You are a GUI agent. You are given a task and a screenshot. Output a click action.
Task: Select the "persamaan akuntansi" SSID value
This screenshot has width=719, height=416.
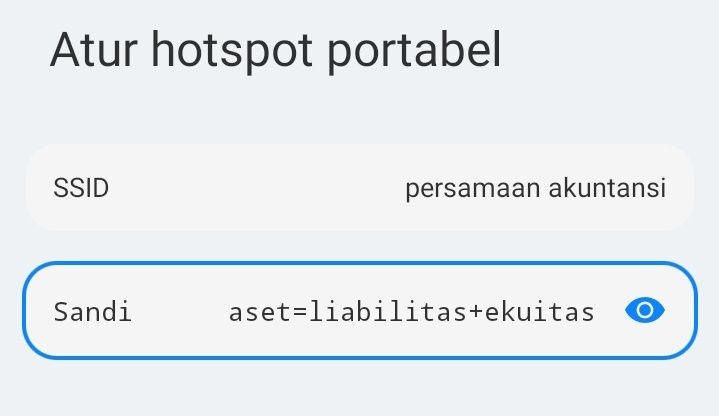(535, 189)
